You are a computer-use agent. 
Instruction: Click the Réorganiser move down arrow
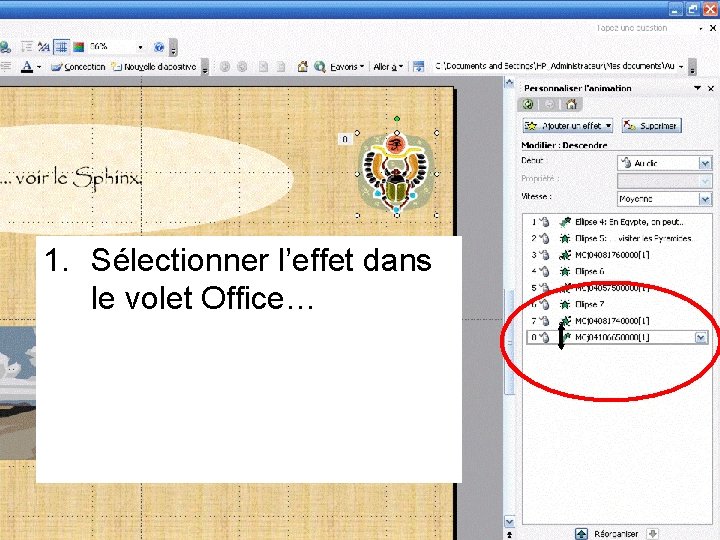click(652, 534)
